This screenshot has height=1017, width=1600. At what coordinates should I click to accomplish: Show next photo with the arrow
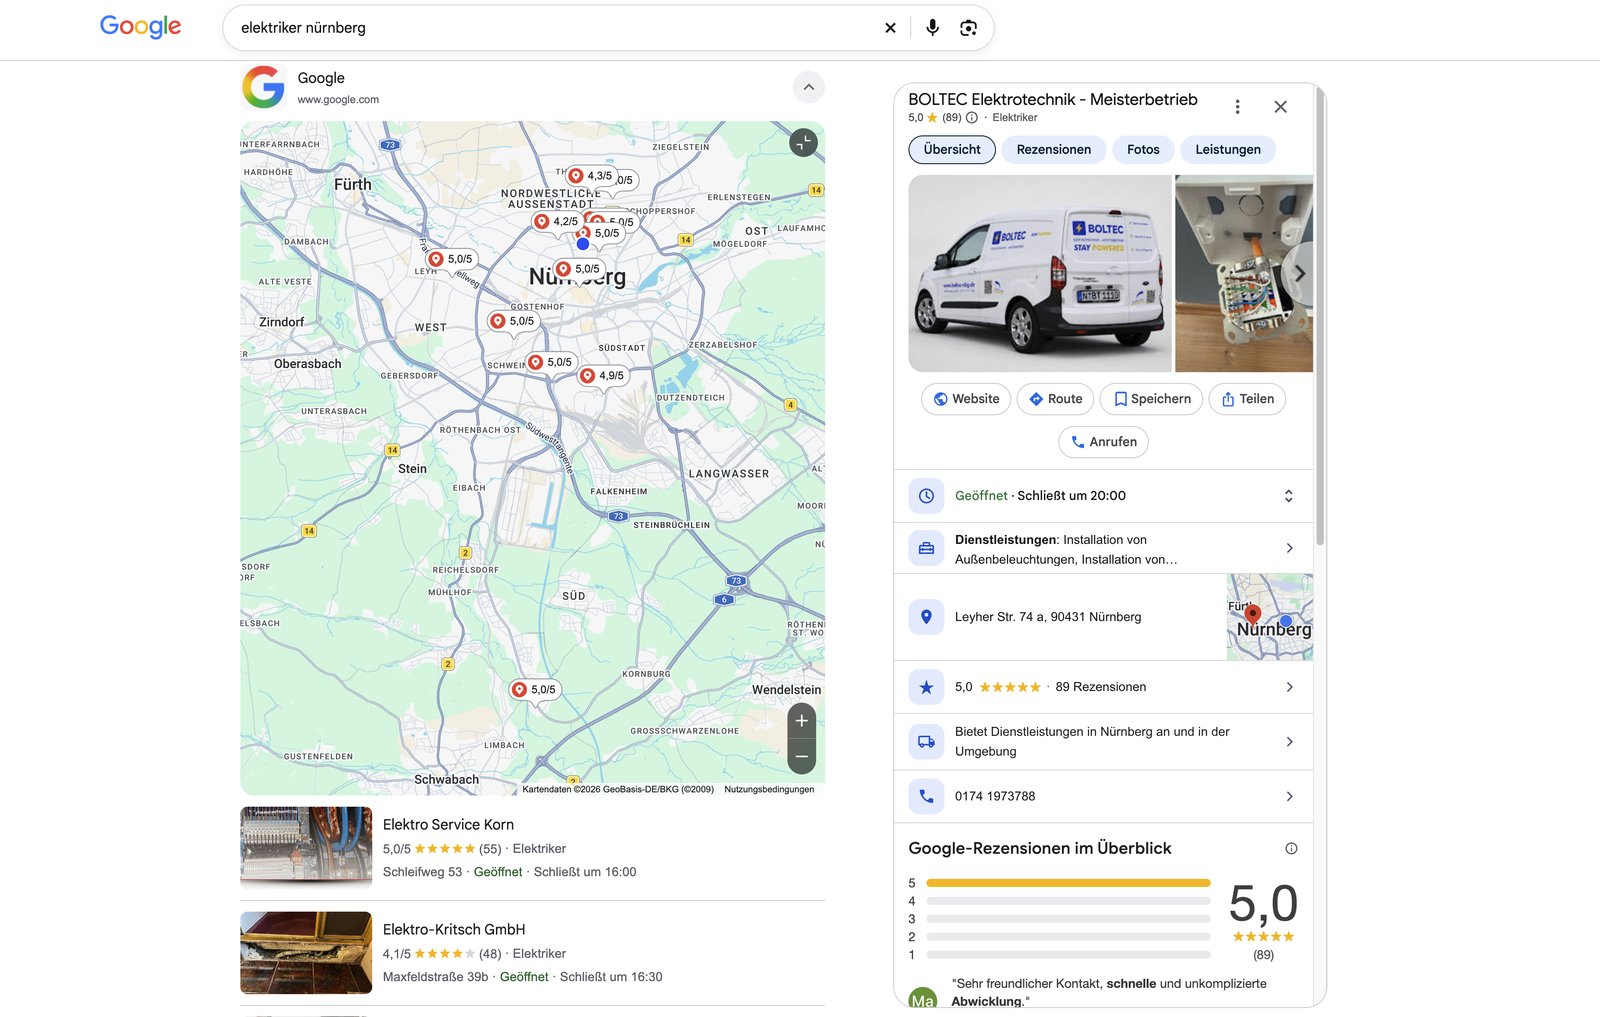[1298, 273]
